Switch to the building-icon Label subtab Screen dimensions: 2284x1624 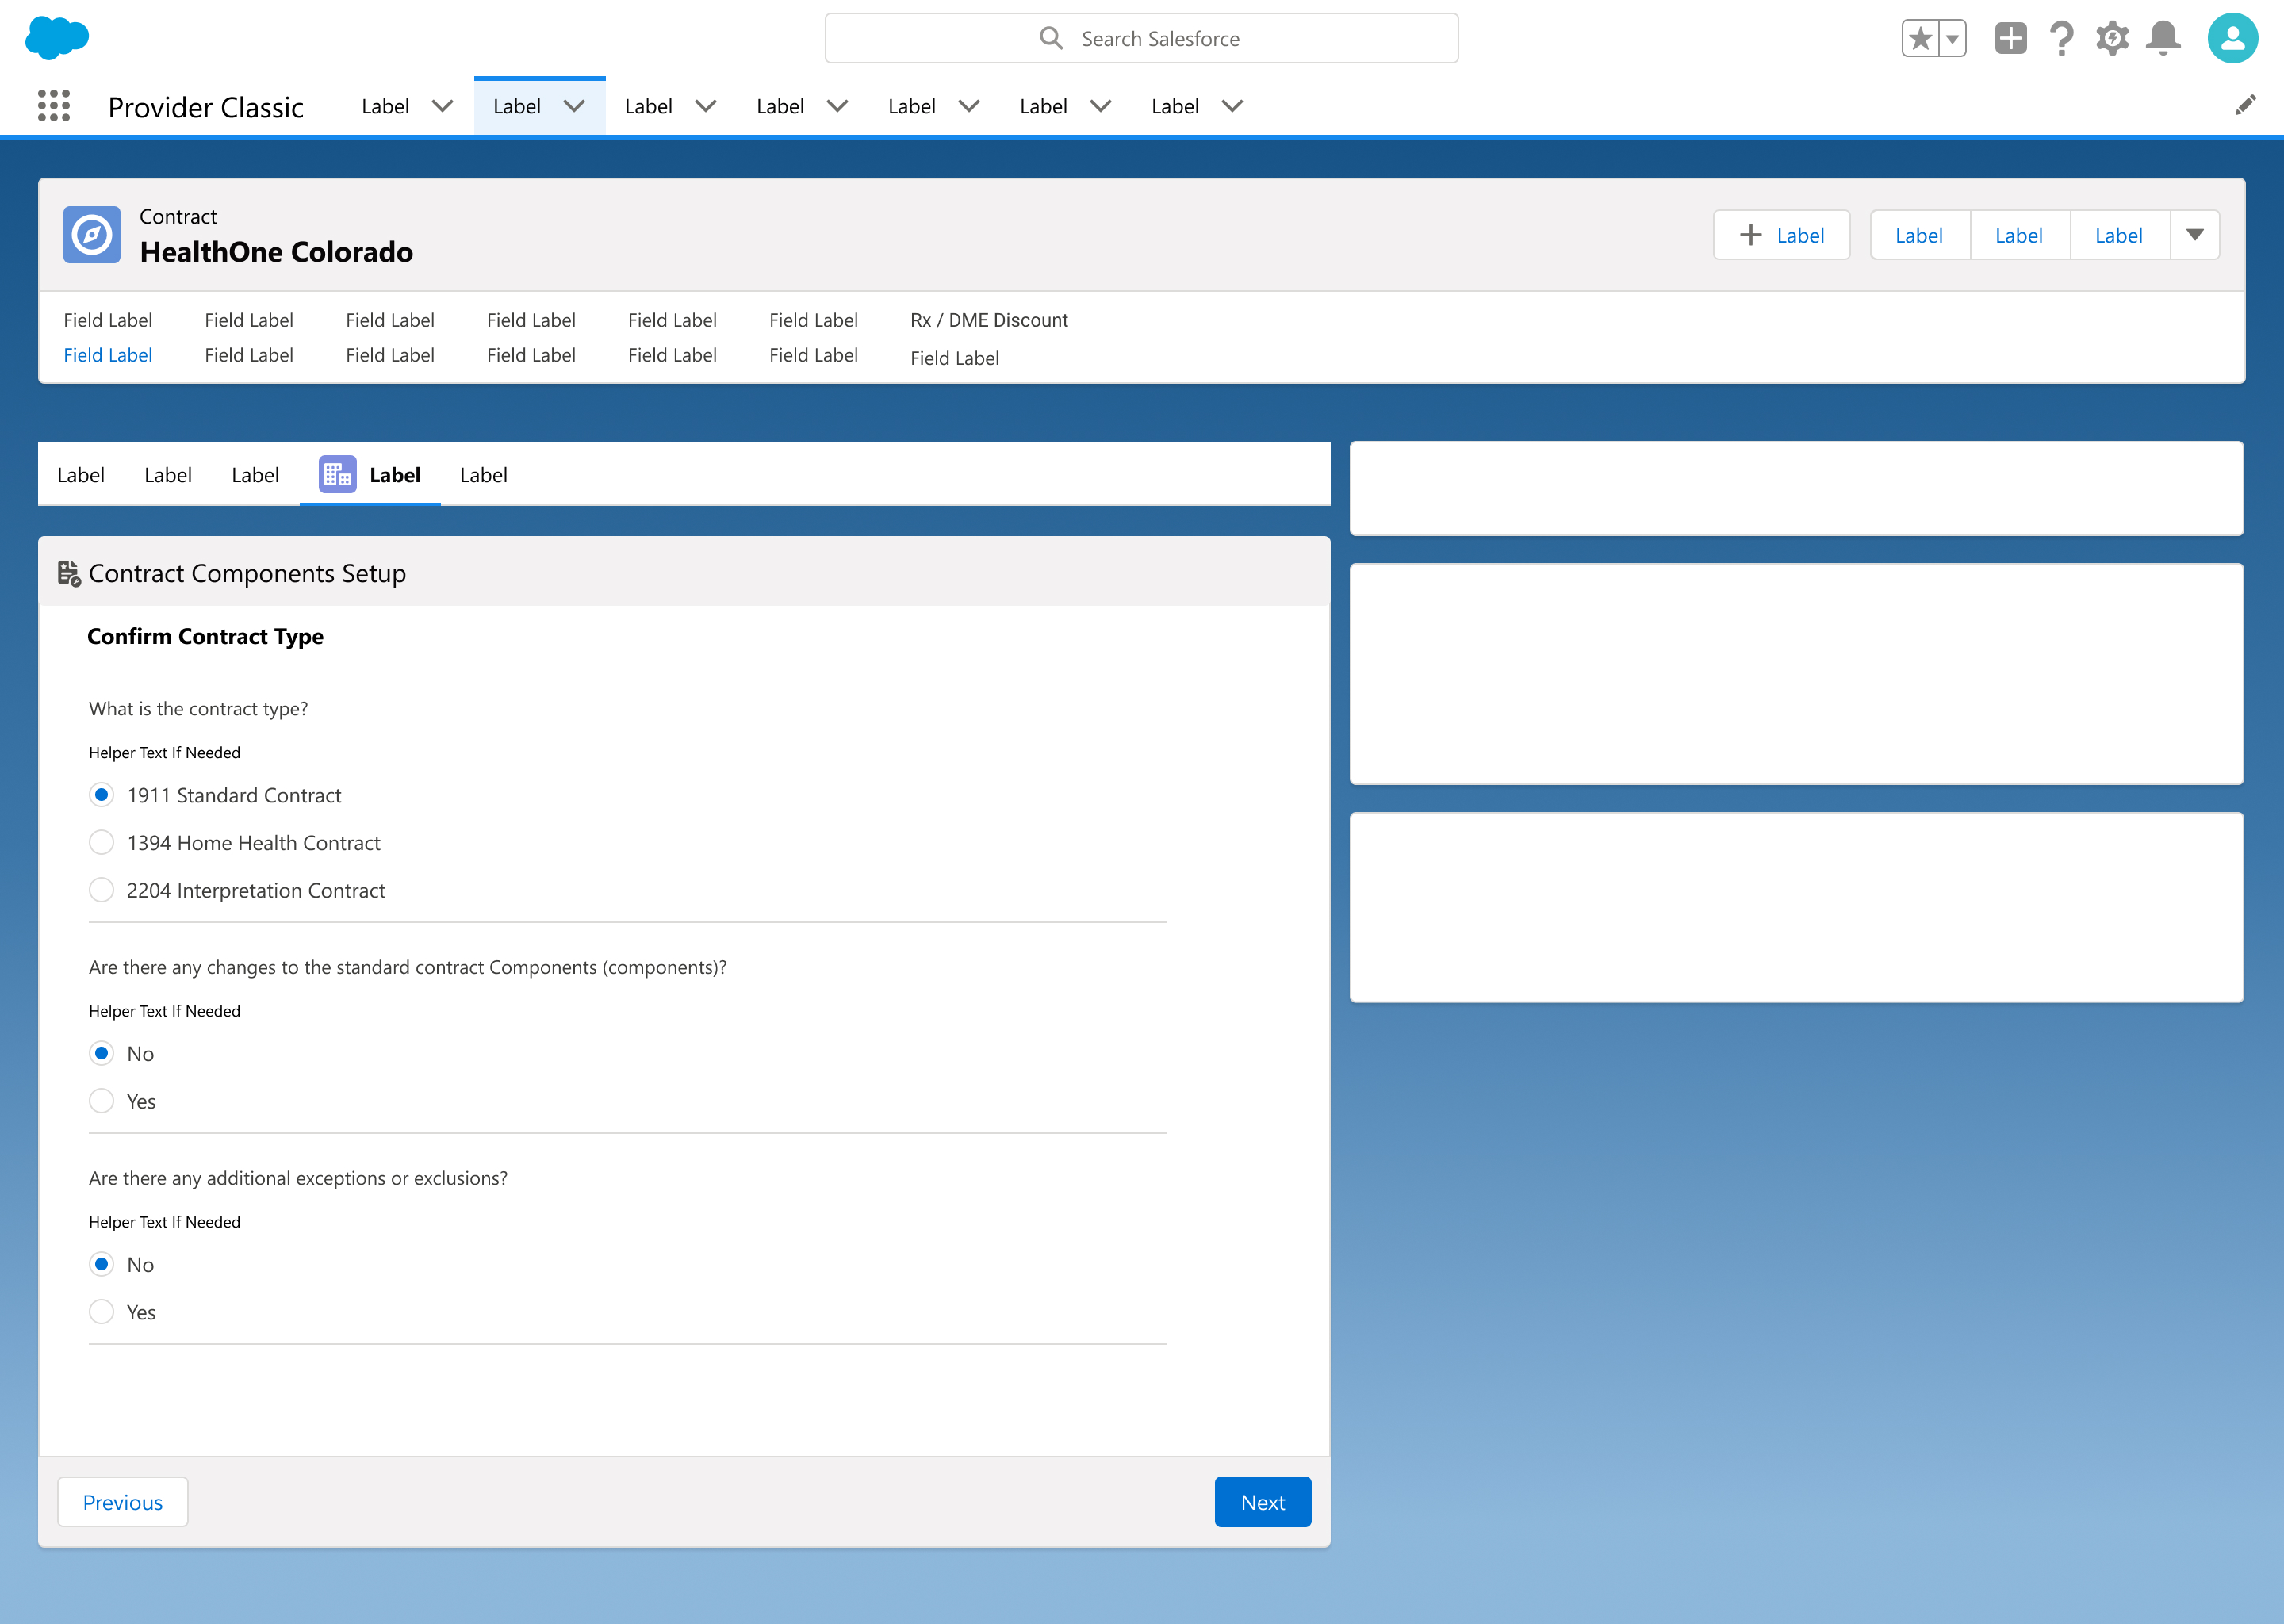coord(370,474)
